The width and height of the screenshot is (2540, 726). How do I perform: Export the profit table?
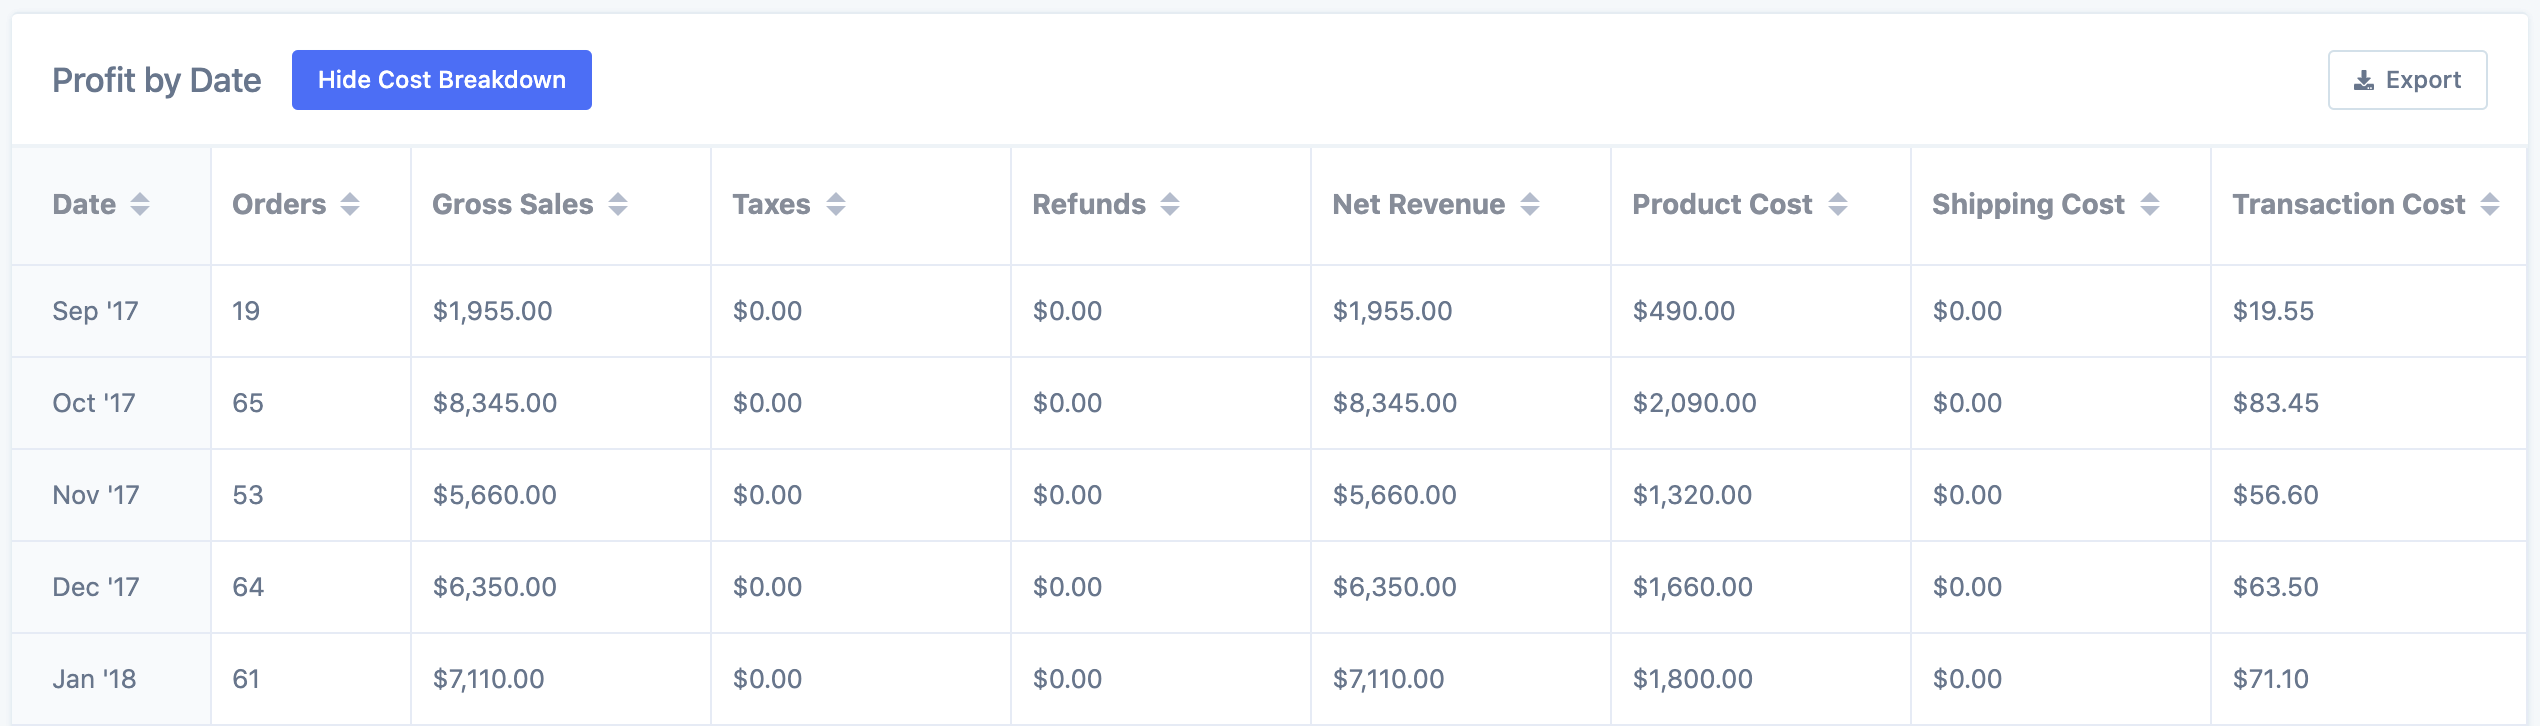click(x=2407, y=80)
